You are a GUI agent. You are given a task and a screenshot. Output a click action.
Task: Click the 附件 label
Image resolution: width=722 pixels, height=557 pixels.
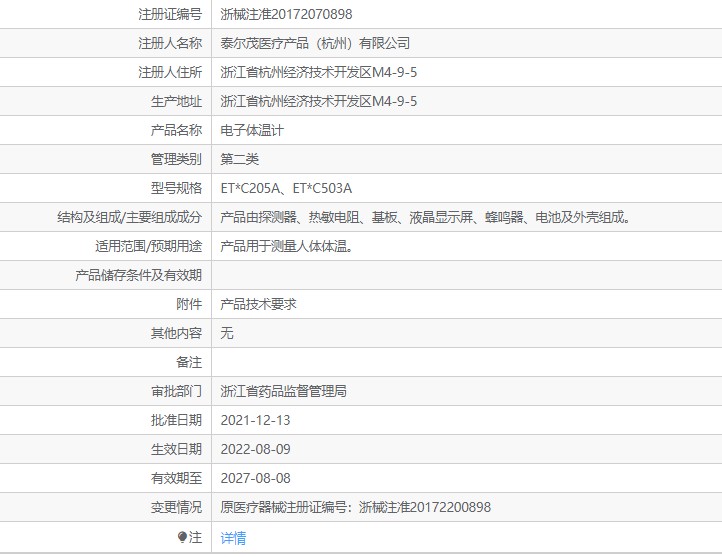coord(189,304)
